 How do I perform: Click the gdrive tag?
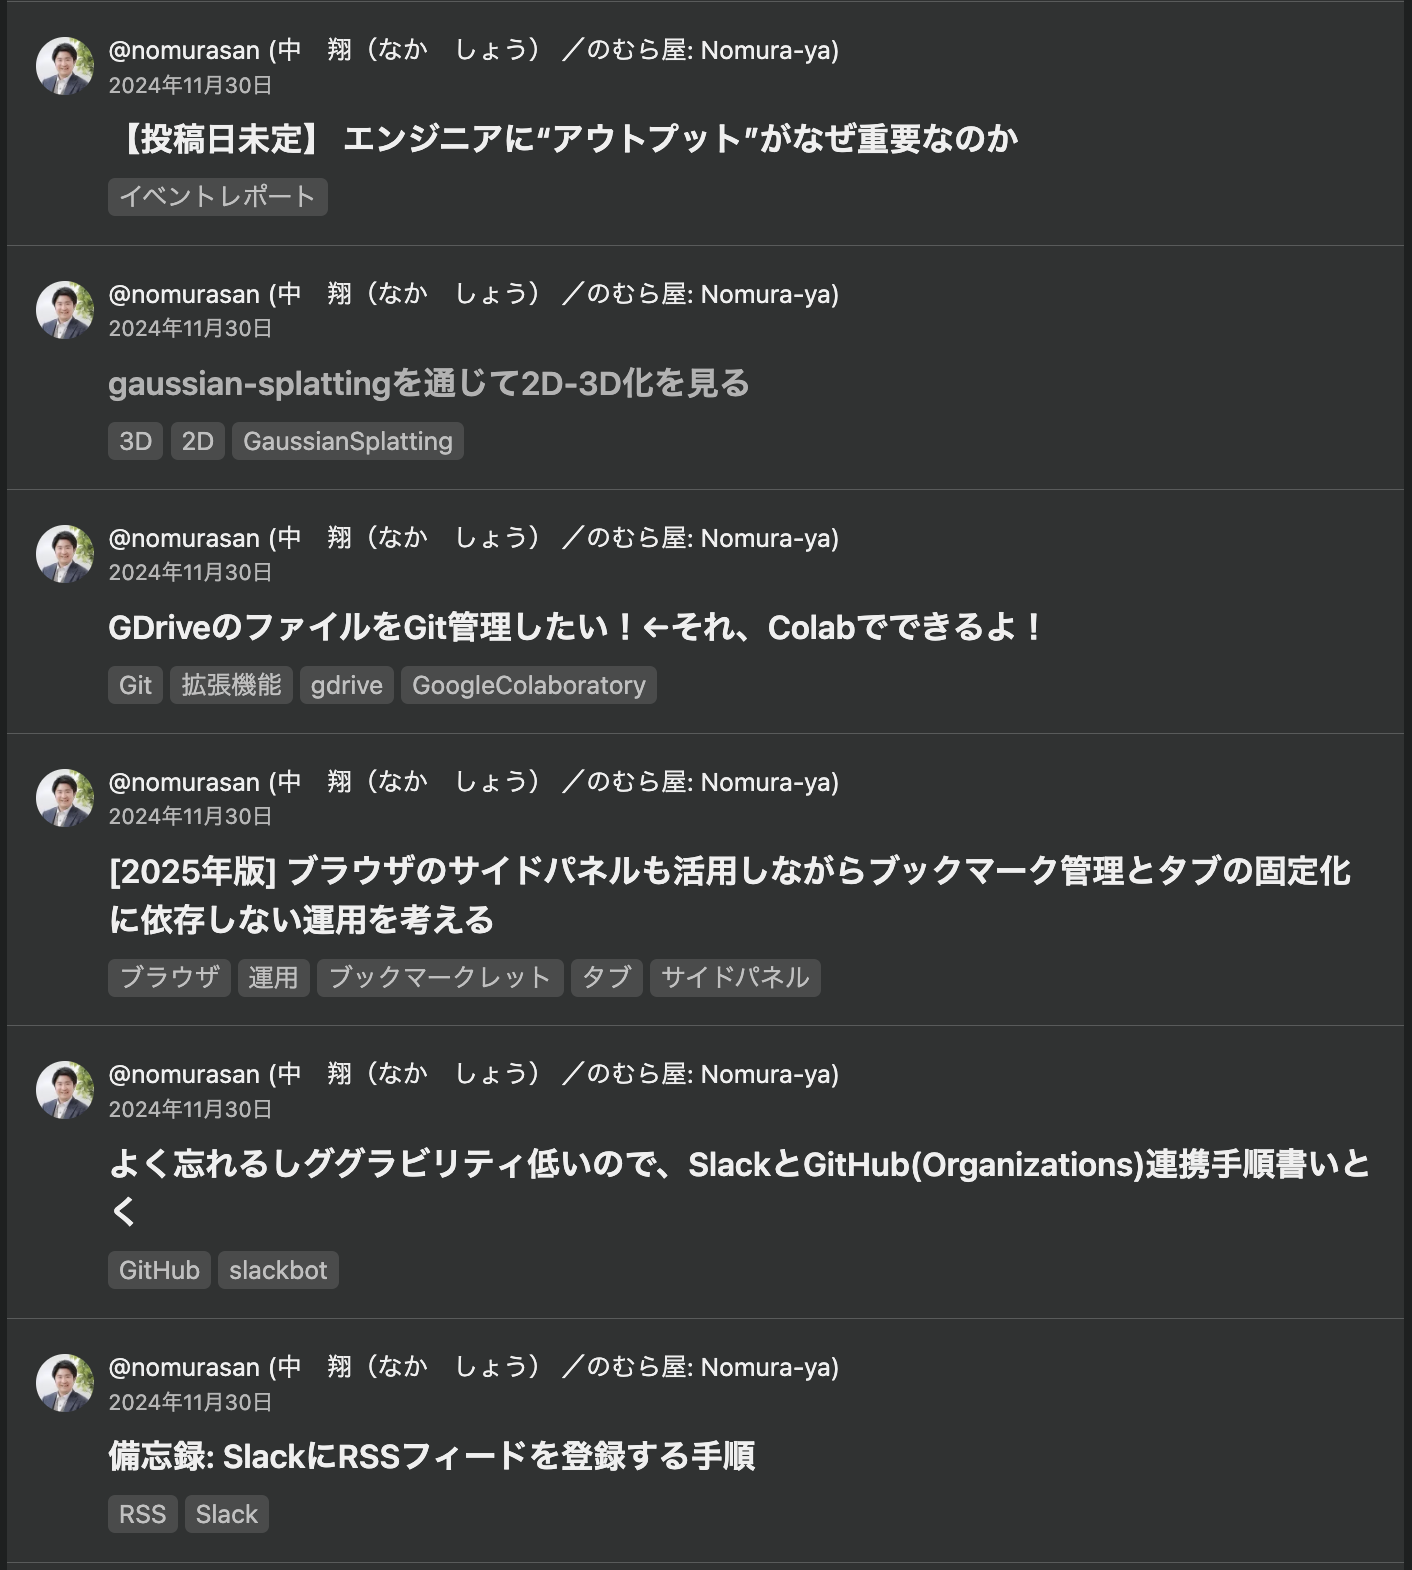click(x=346, y=684)
